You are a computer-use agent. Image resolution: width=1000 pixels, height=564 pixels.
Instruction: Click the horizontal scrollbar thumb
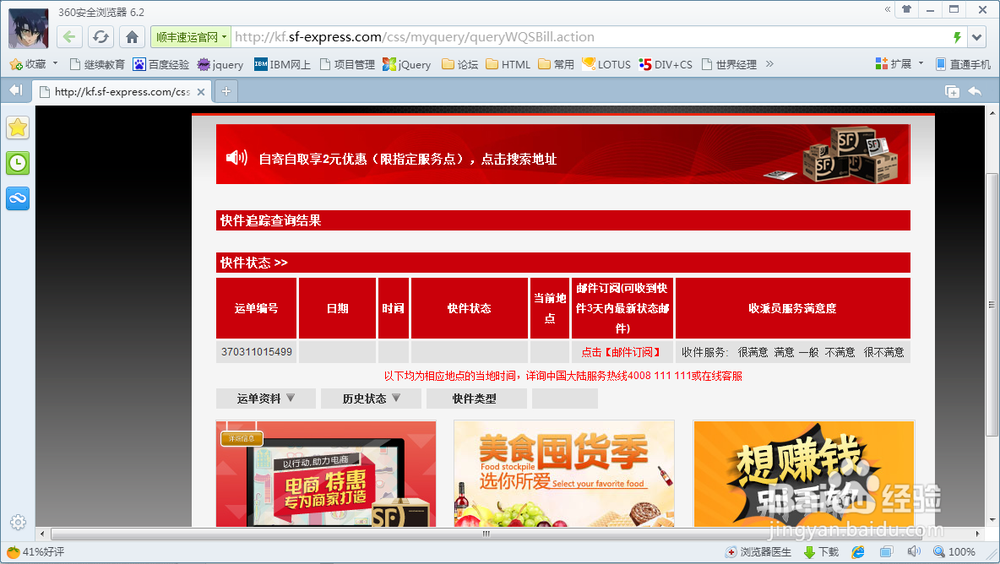pos(485,533)
